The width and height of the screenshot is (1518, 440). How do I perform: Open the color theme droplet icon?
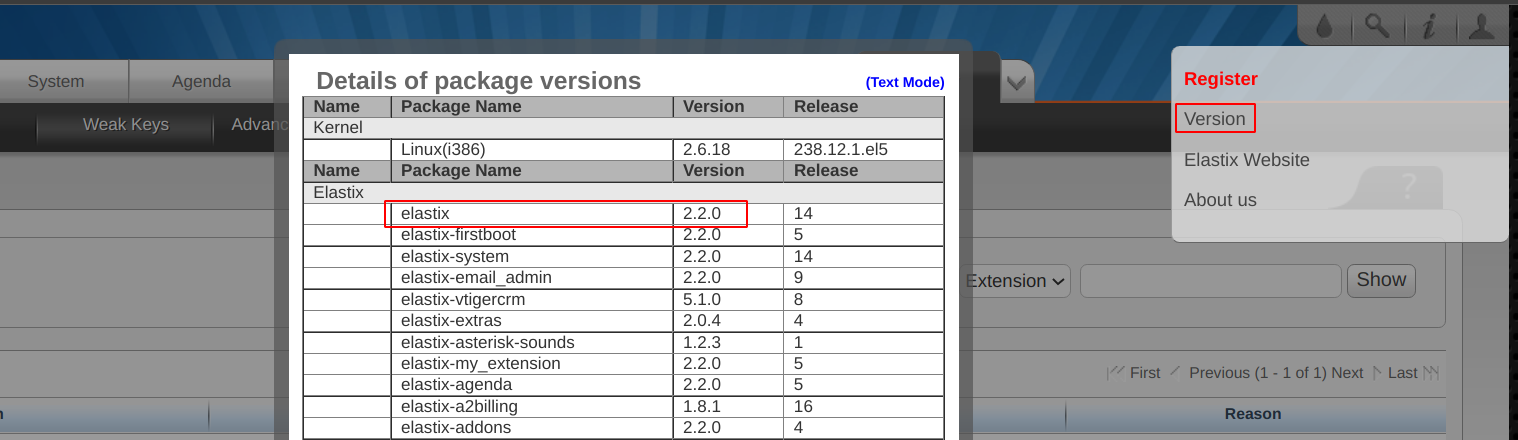[x=1325, y=27]
